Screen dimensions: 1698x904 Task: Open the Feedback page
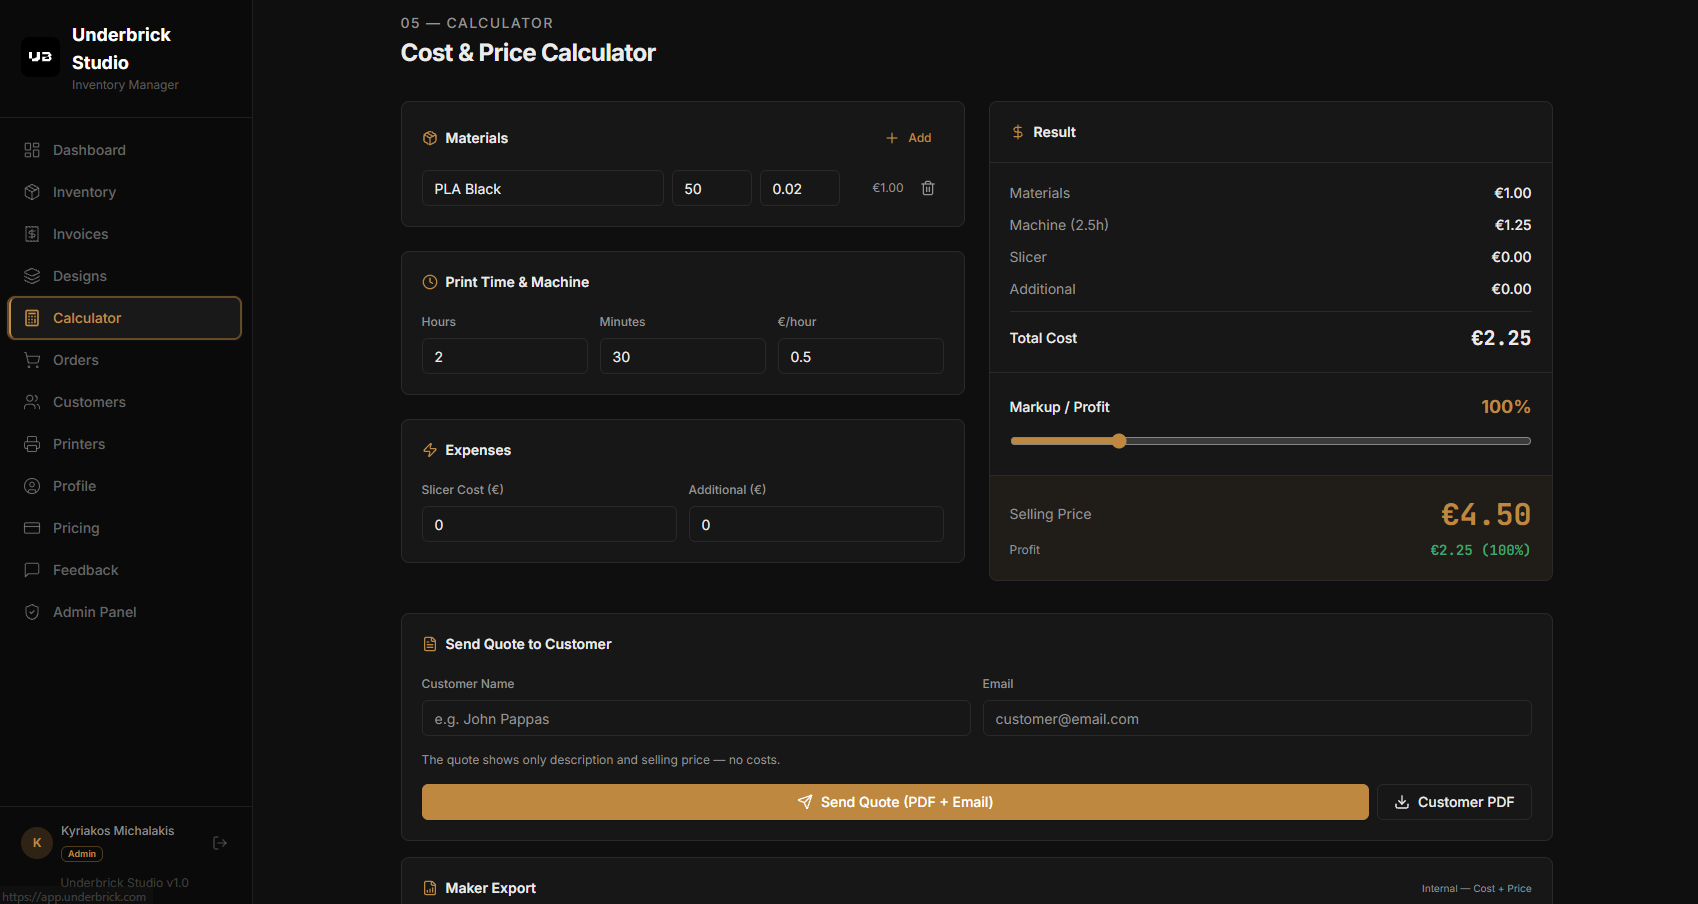pyautogui.click(x=125, y=570)
